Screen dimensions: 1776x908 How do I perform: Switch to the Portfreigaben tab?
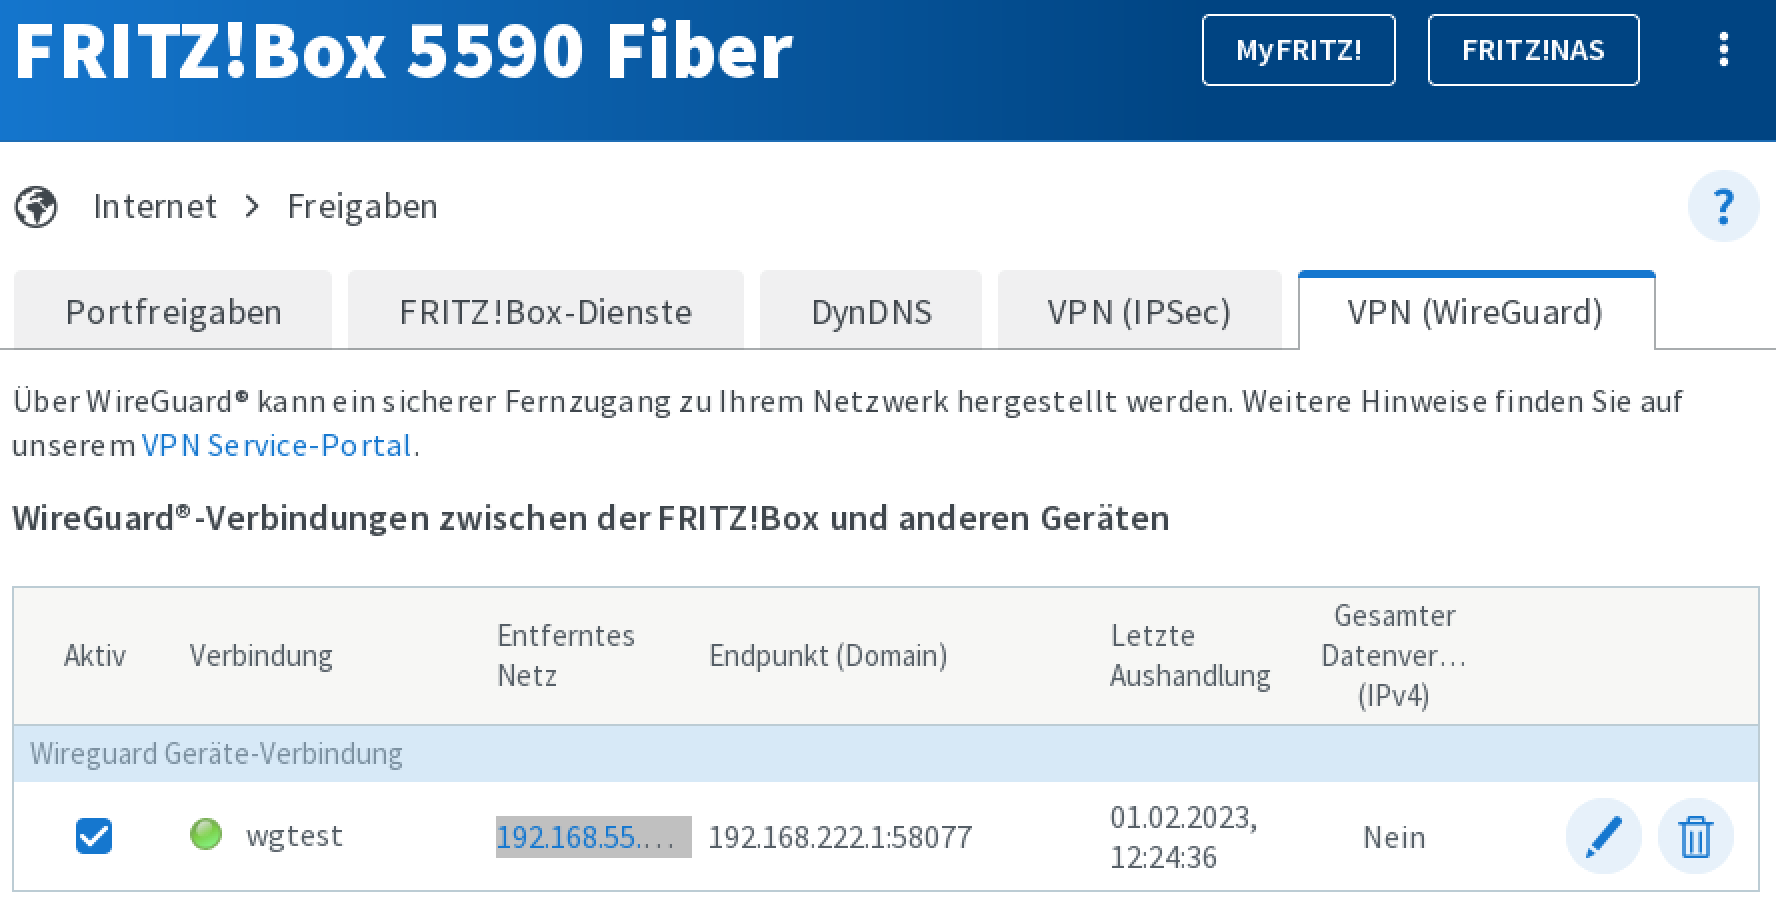pyautogui.click(x=173, y=312)
